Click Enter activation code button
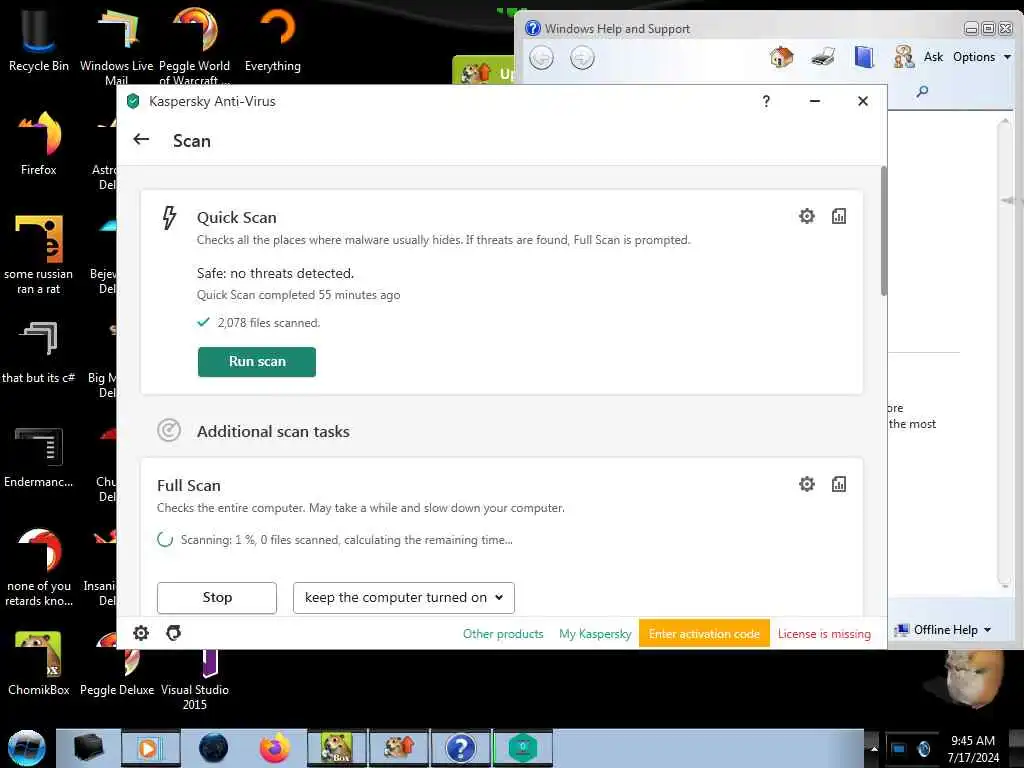The width and height of the screenshot is (1024, 768). (704, 633)
